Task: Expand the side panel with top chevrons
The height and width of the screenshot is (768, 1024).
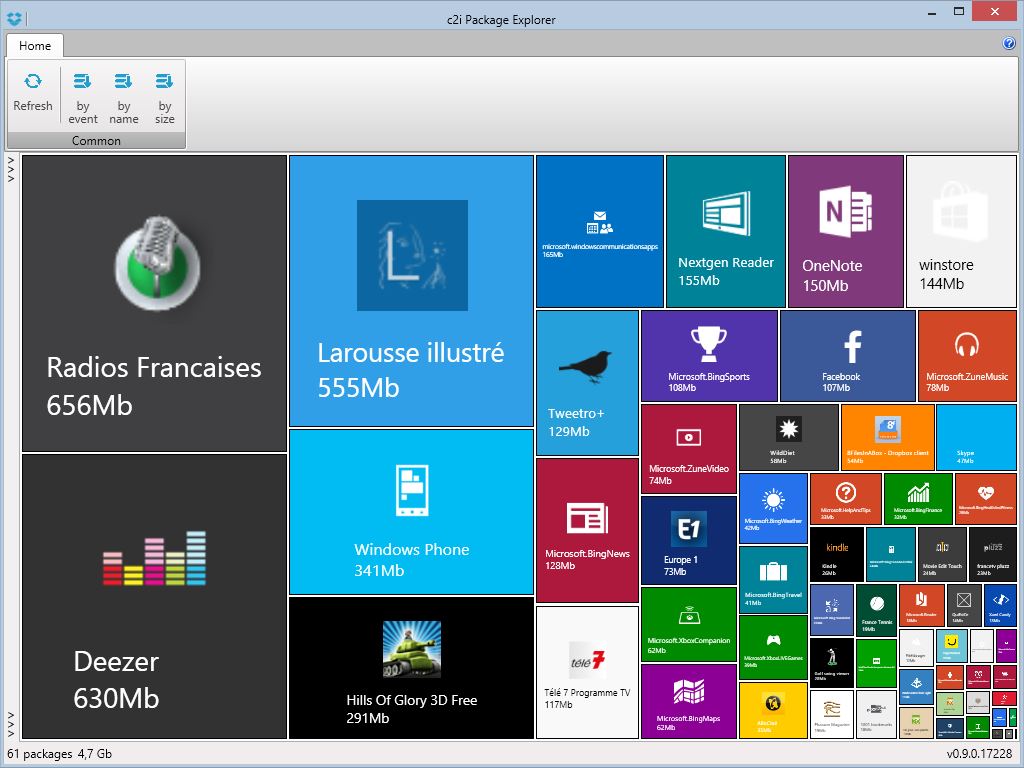Action: [x=11, y=168]
